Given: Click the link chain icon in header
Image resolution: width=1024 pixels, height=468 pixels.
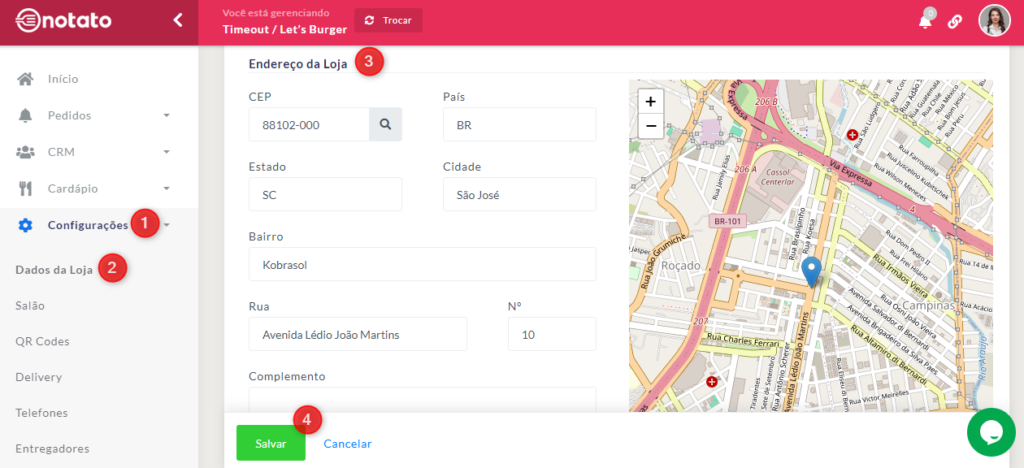Looking at the screenshot, I should (x=955, y=22).
